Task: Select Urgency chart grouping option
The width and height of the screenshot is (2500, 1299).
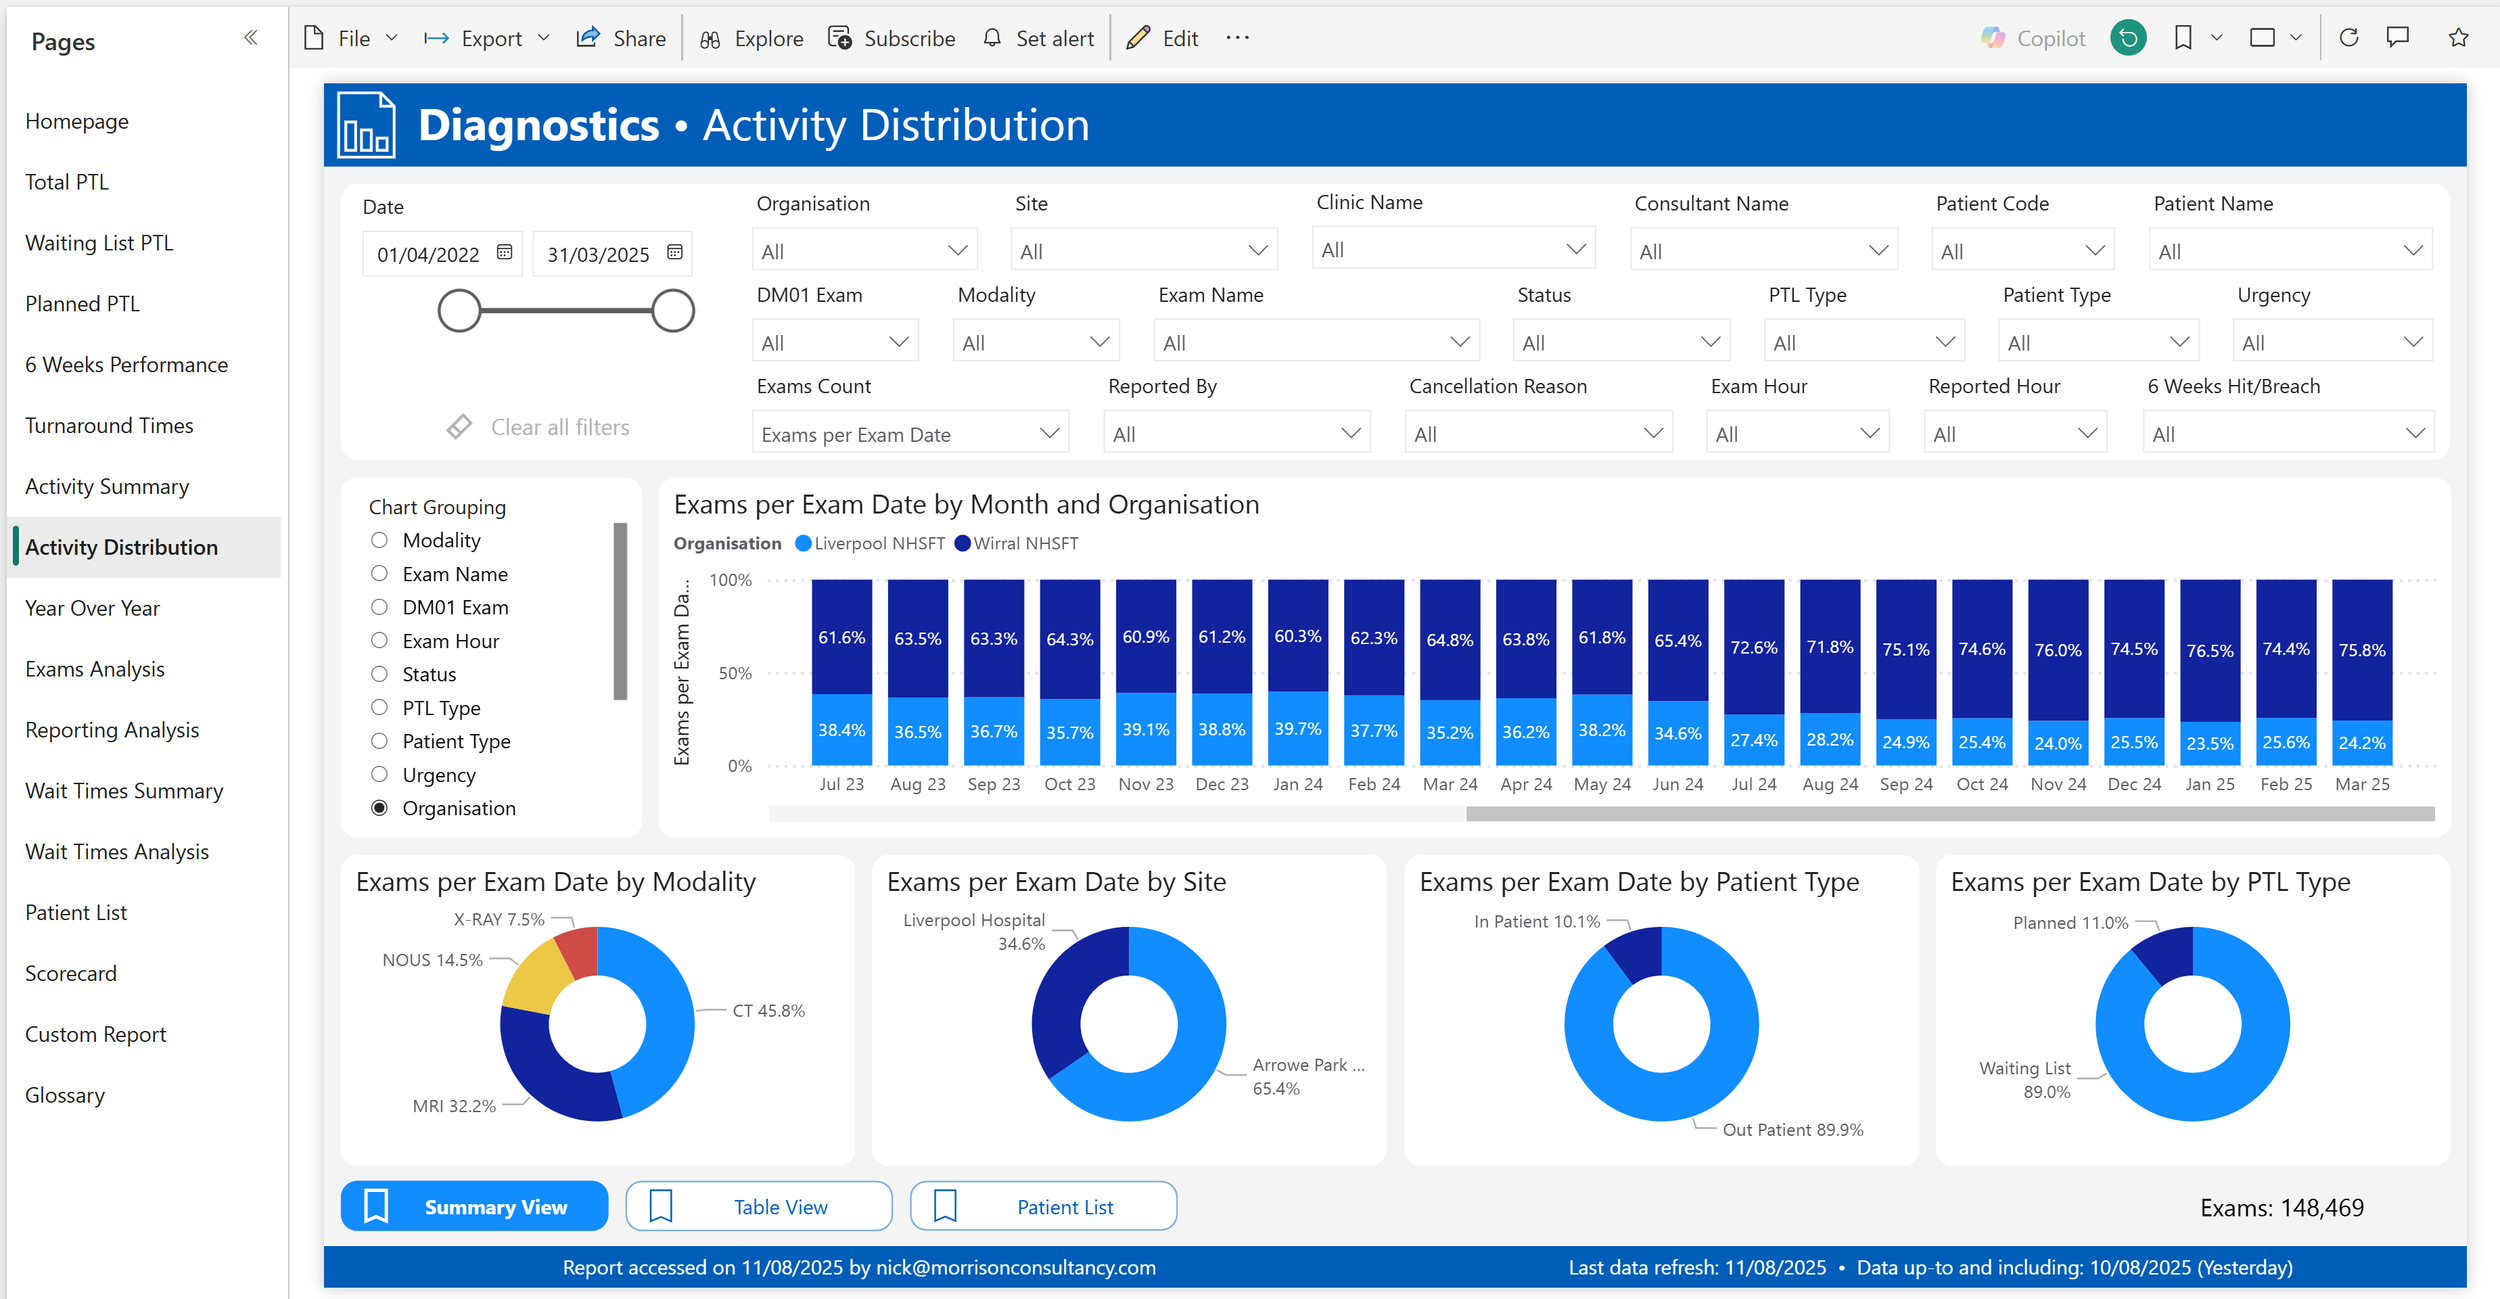Action: (x=379, y=774)
